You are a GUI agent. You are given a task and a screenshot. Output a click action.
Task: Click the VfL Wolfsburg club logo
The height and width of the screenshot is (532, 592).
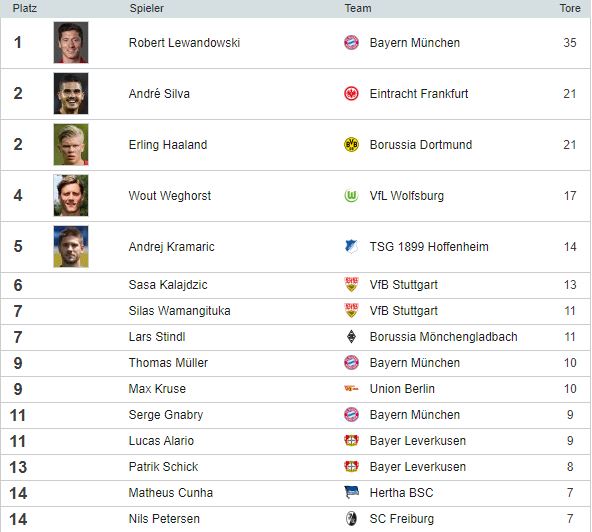tap(351, 196)
